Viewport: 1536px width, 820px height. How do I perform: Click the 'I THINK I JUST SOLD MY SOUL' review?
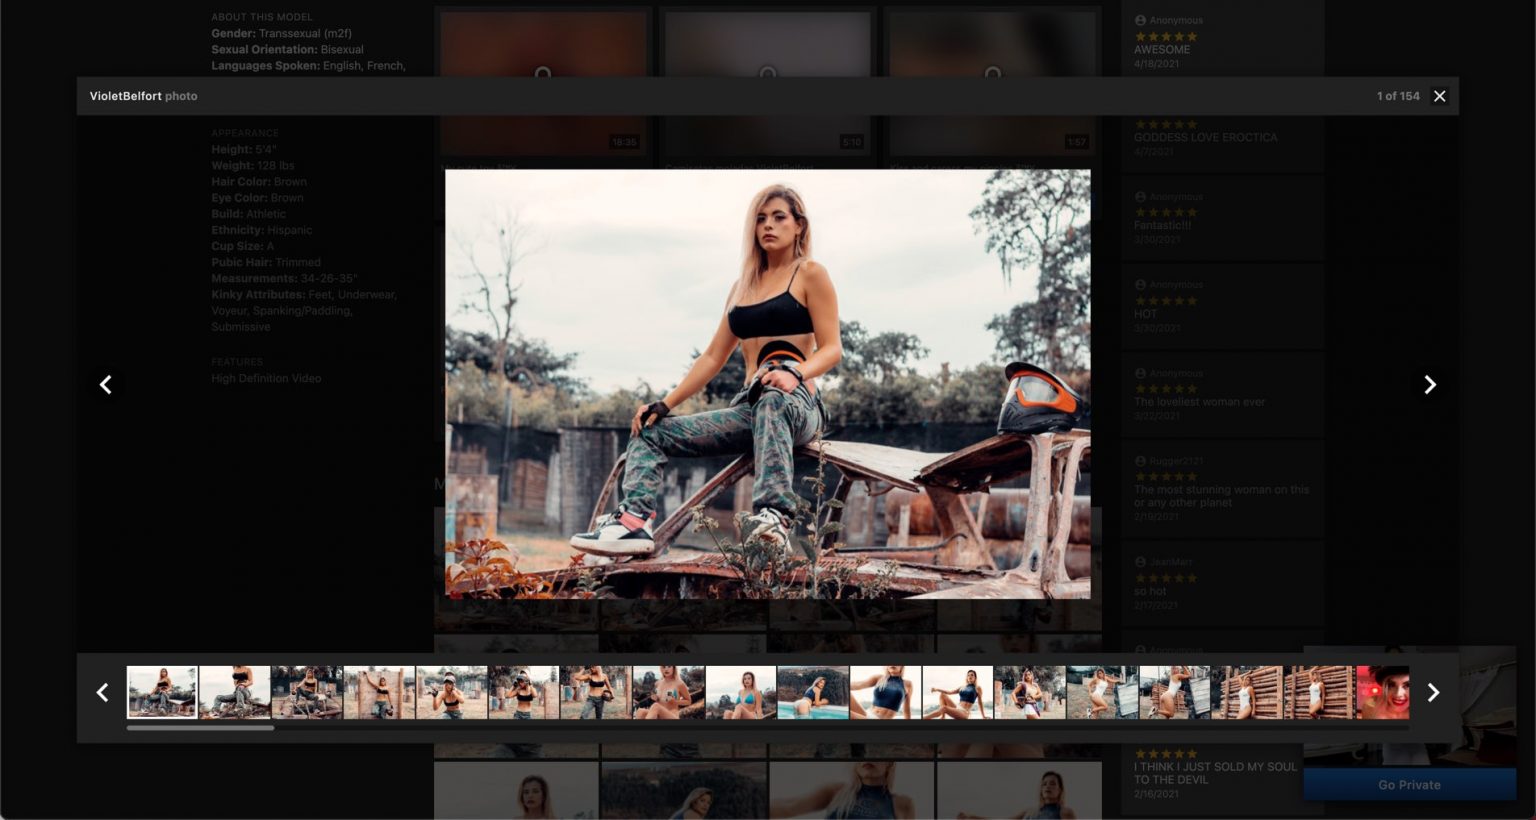pyautogui.click(x=1215, y=773)
